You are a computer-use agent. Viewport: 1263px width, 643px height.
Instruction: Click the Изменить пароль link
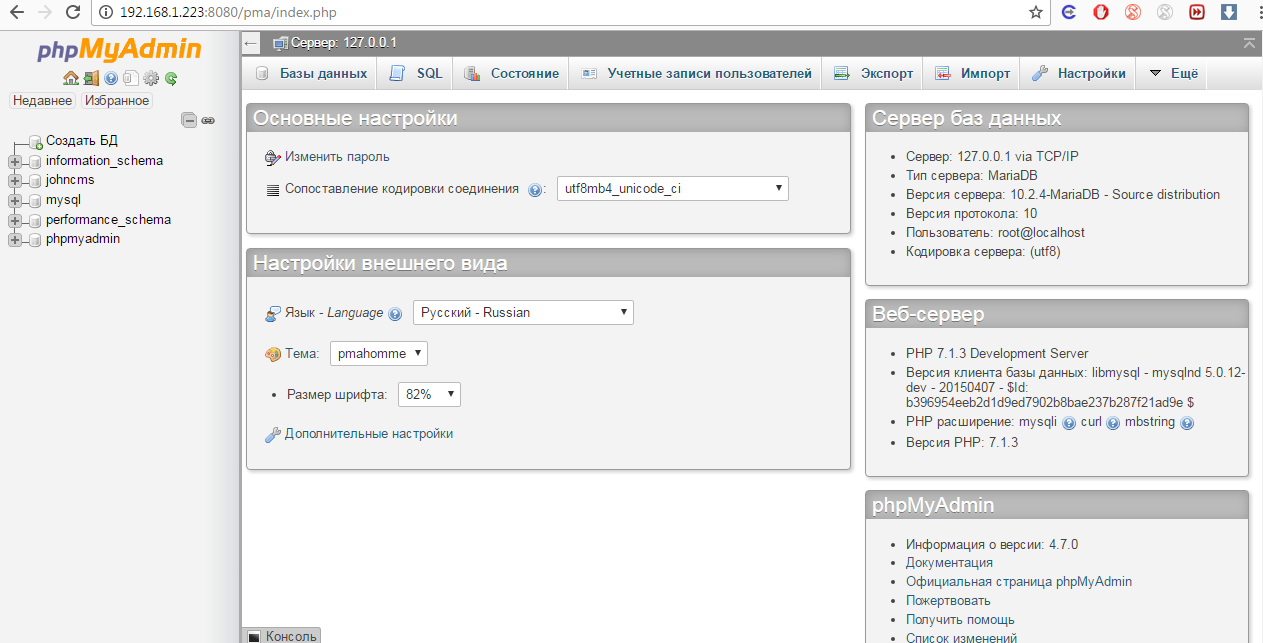point(337,157)
